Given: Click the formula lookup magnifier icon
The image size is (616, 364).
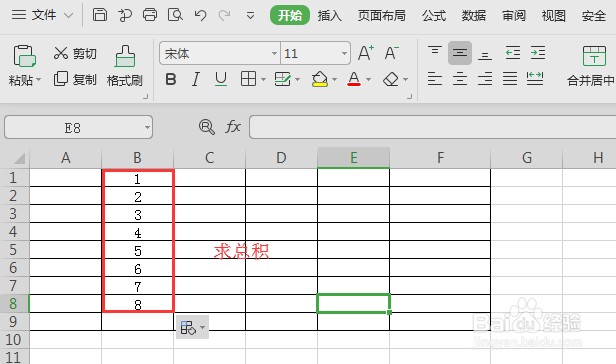Looking at the screenshot, I should (x=207, y=127).
